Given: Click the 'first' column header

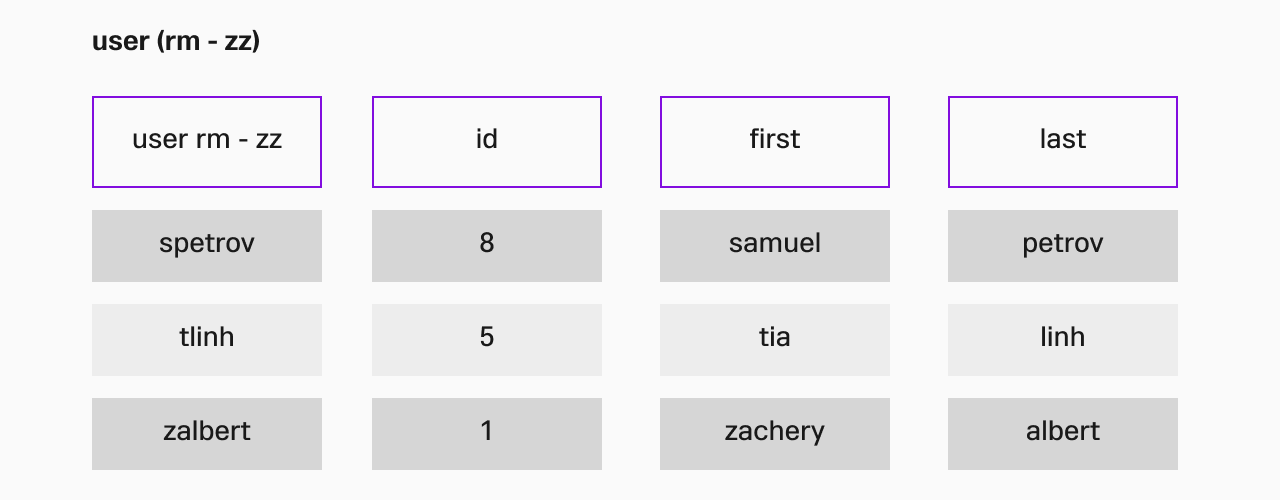Looking at the screenshot, I should click(775, 142).
